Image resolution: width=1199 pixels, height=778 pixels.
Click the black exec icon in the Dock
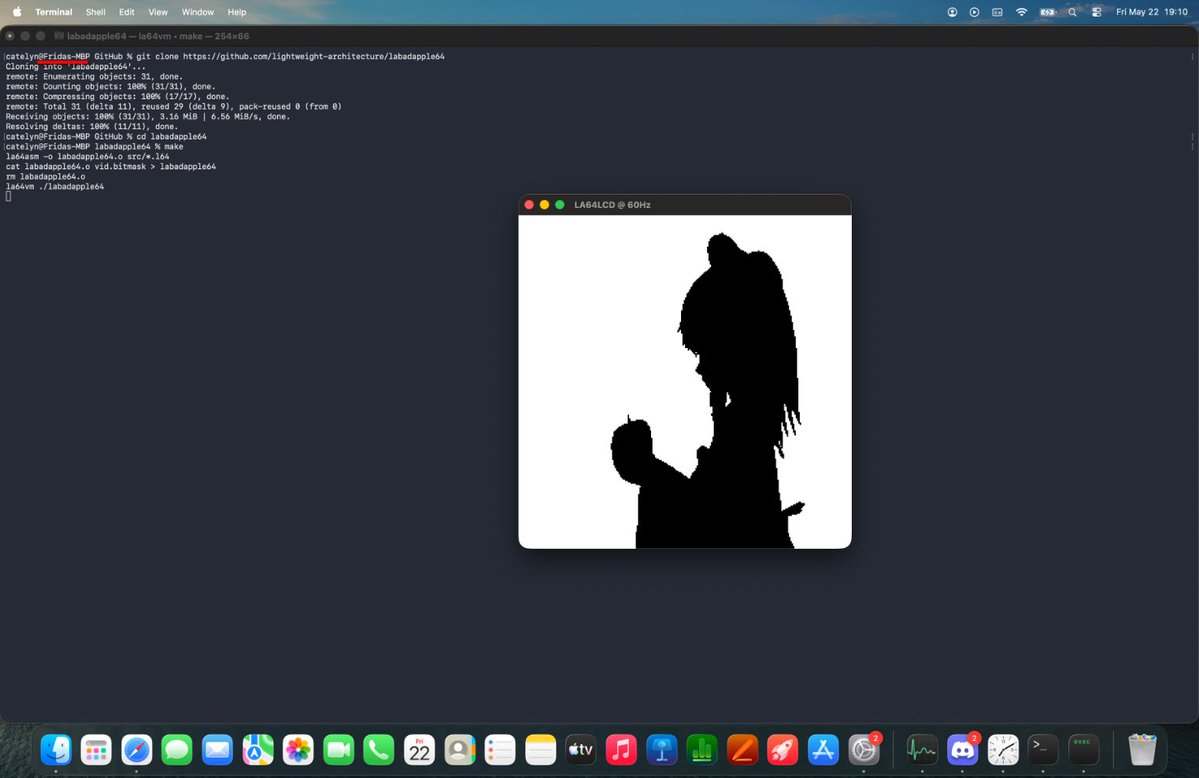pos(1084,750)
